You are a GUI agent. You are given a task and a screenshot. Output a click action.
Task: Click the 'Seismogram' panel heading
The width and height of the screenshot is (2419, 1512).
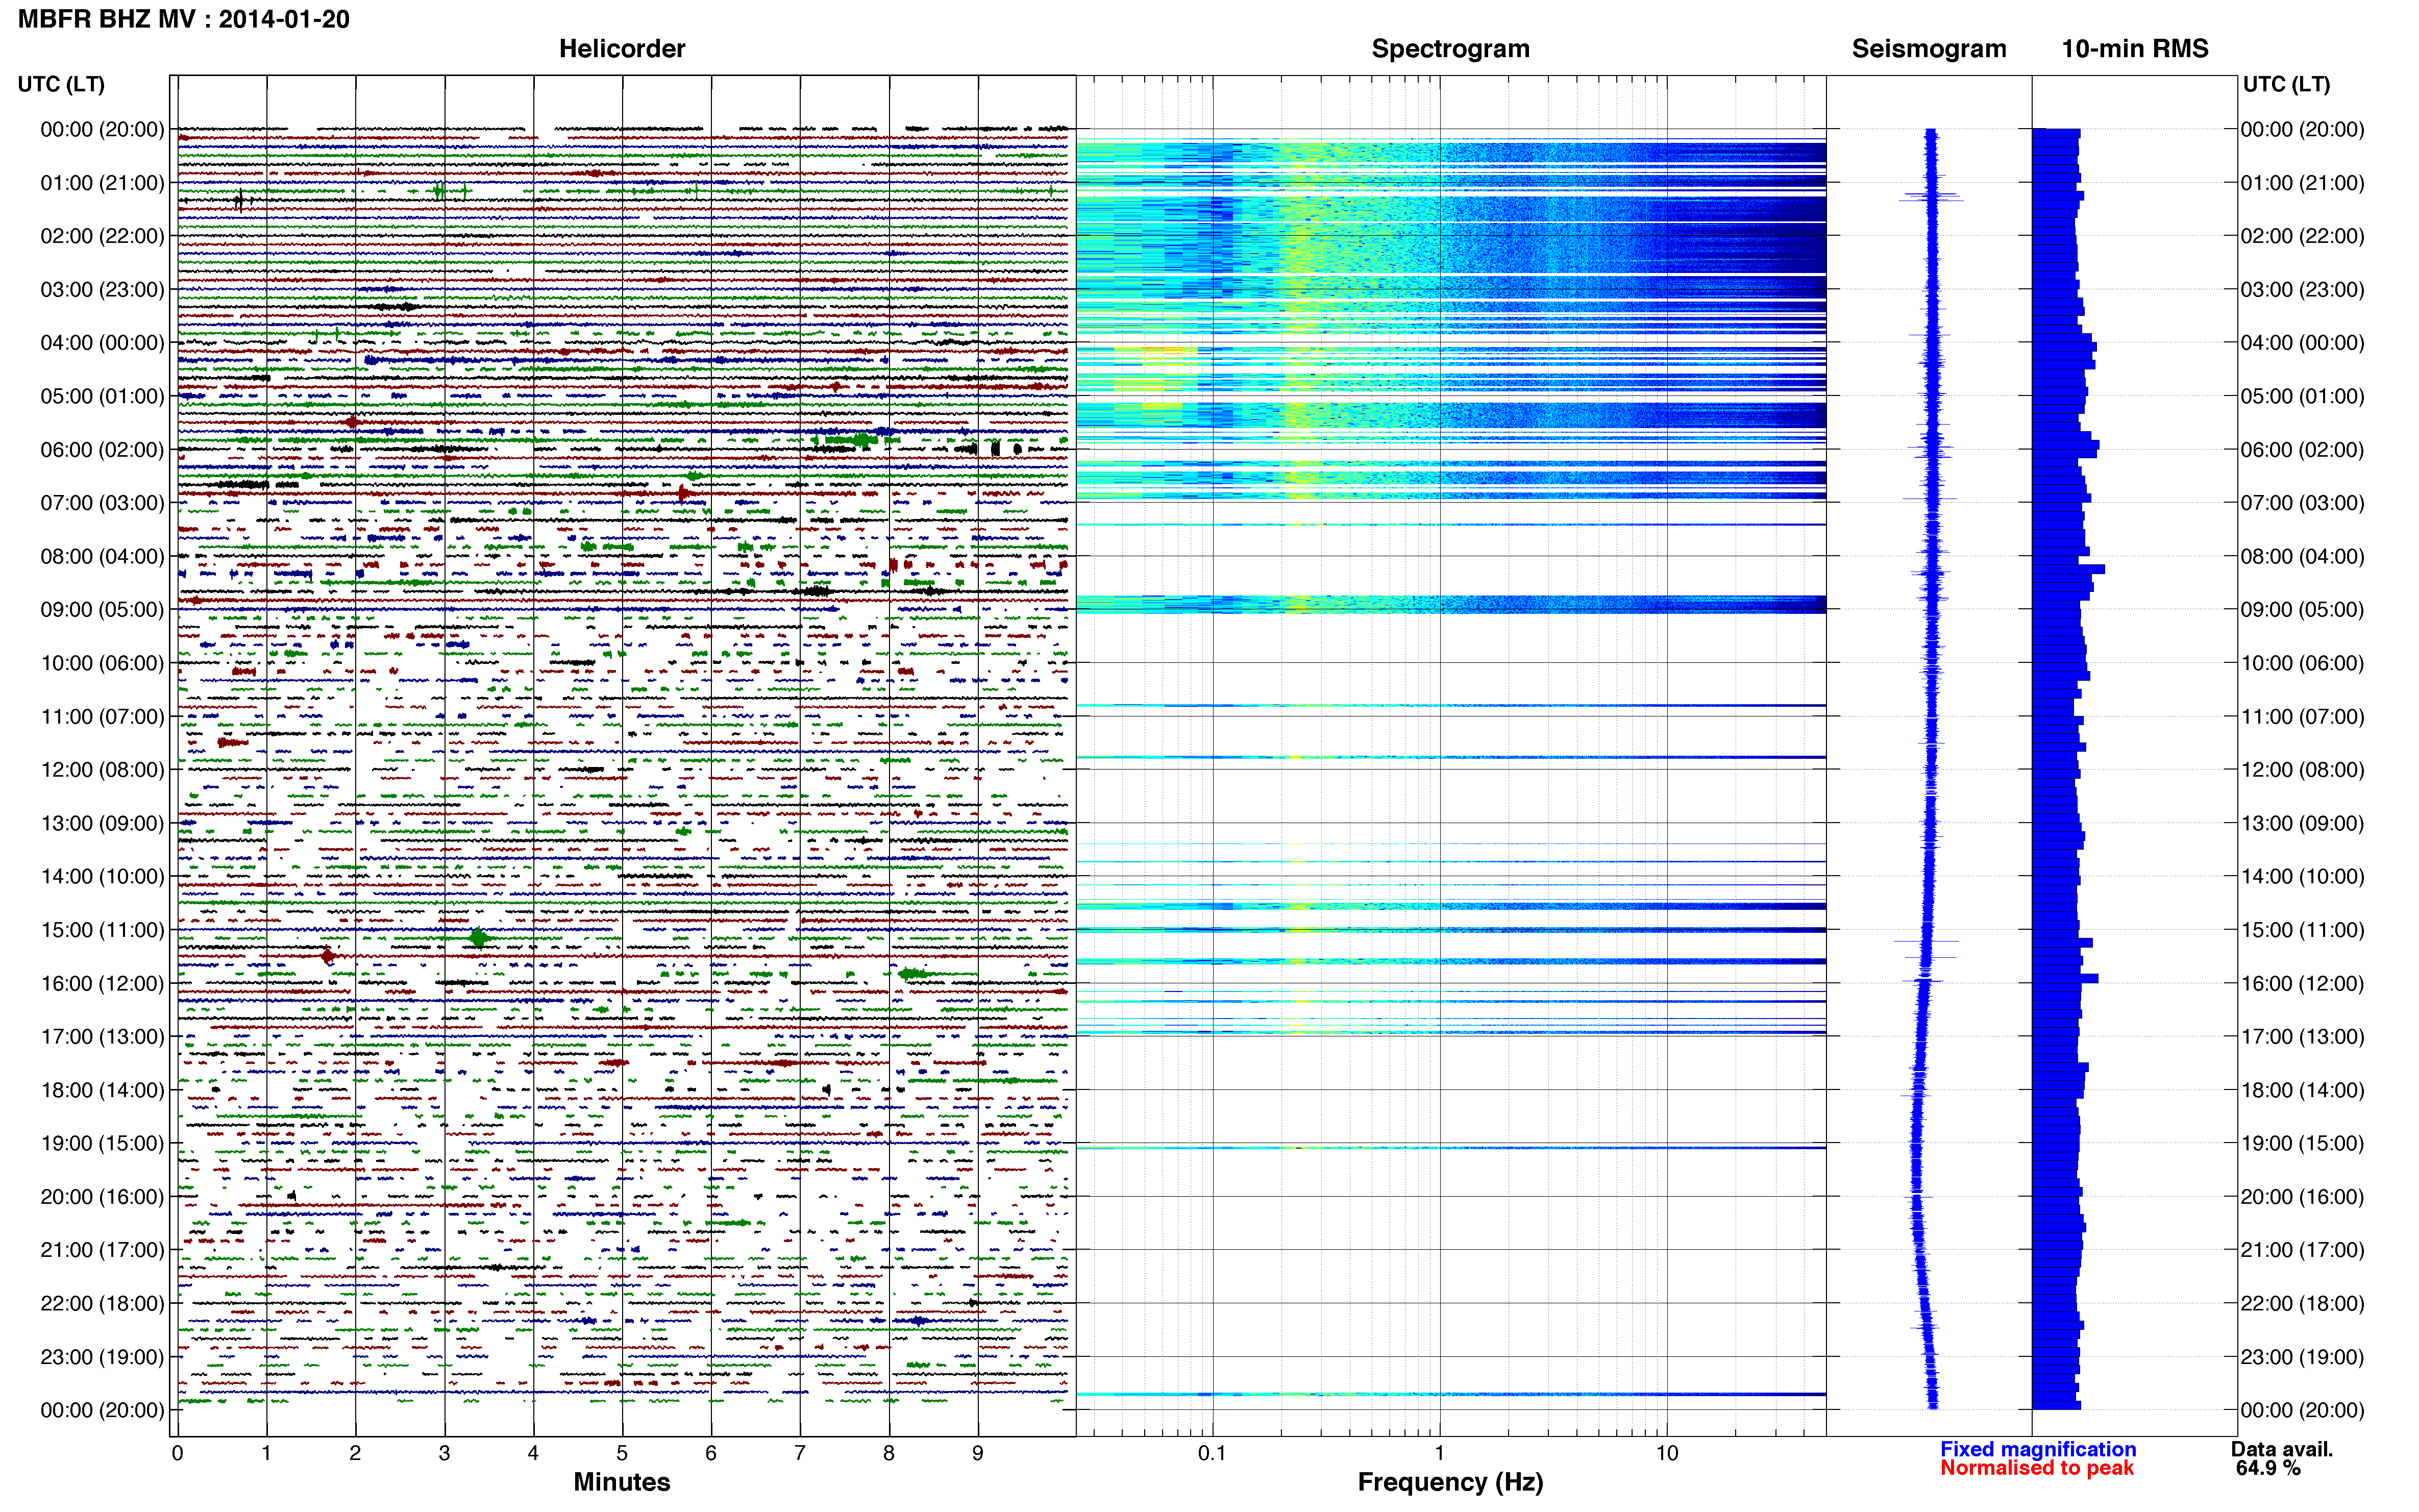pos(1928,49)
